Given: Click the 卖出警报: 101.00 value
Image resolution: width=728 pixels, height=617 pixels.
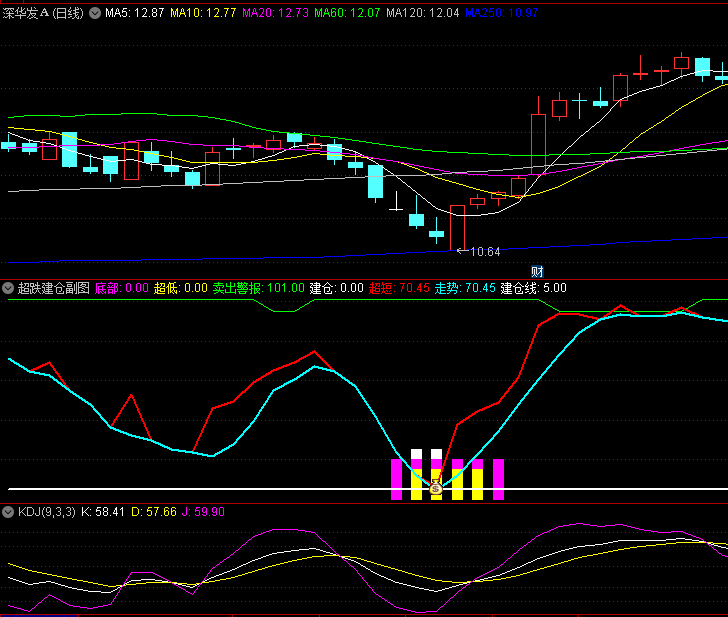Looking at the screenshot, I should 259,288.
